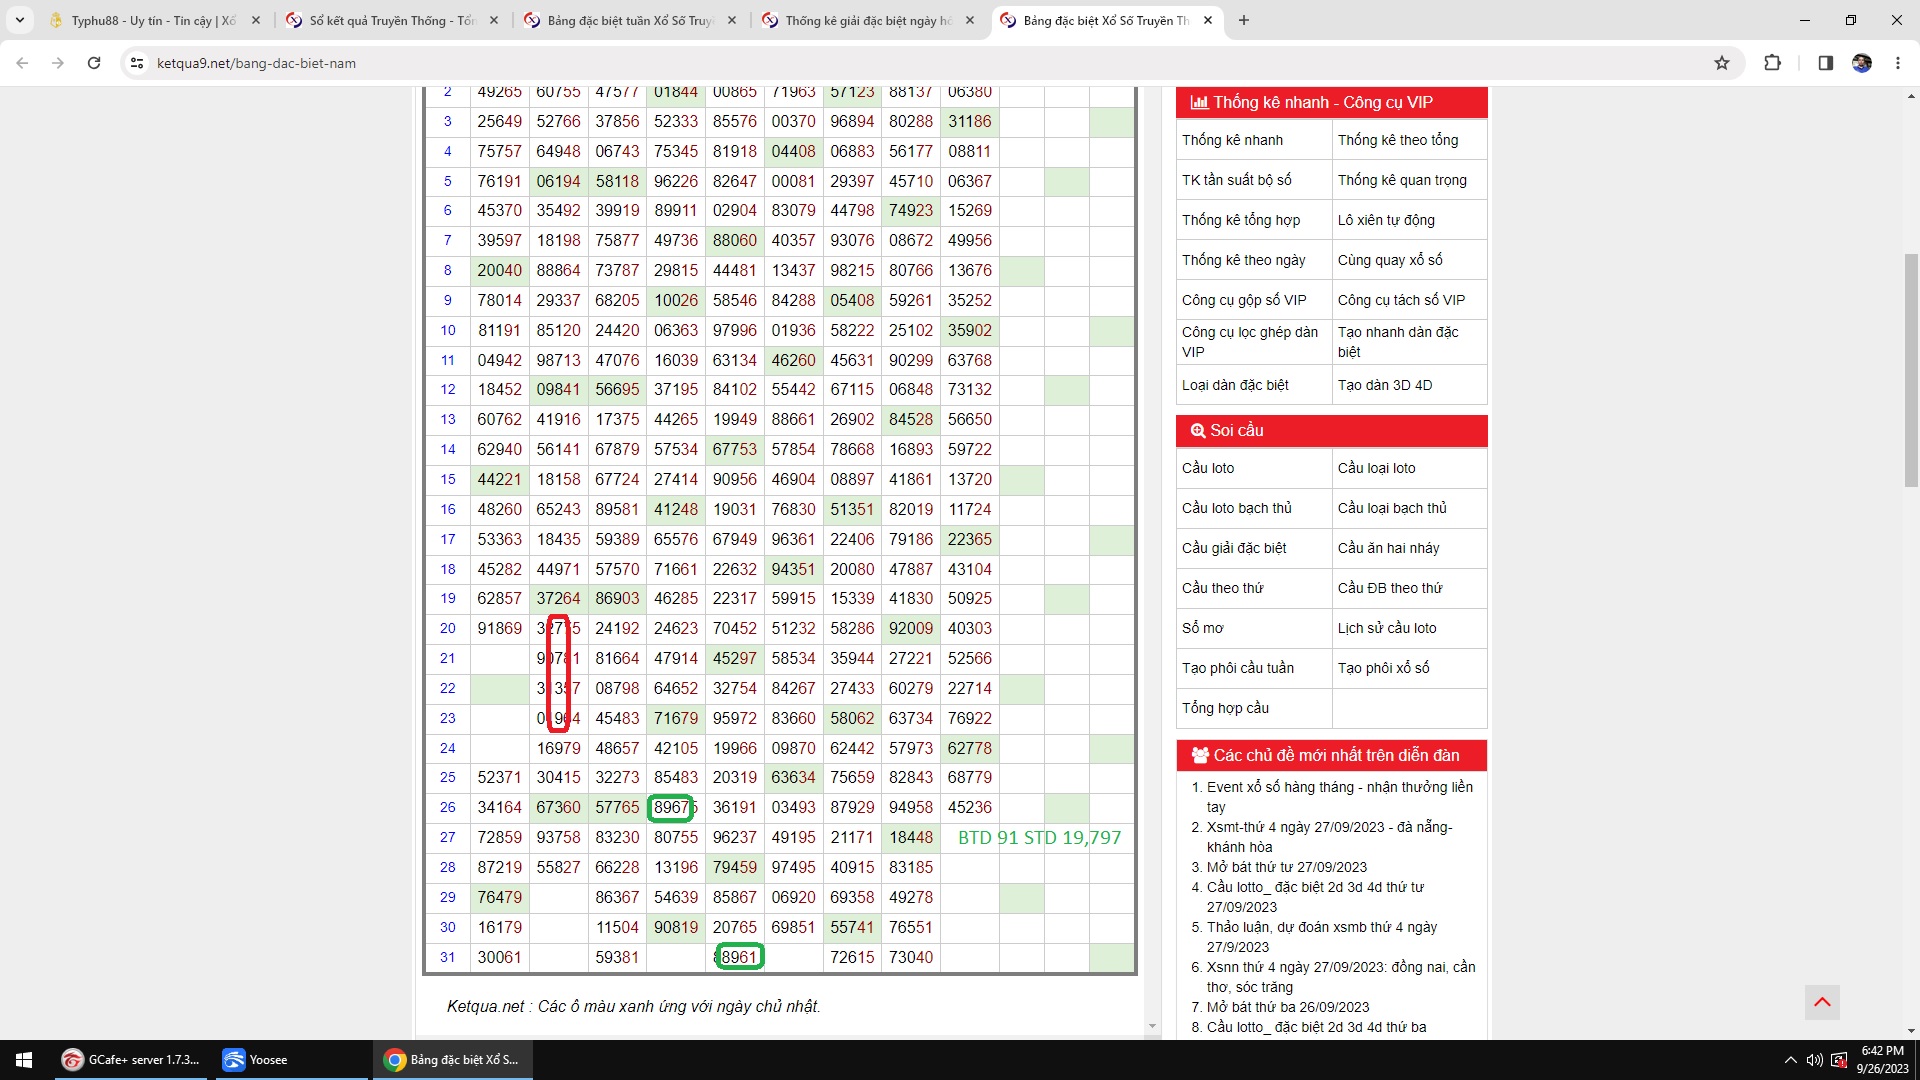This screenshot has width=1920, height=1080.
Task: Toggle the browser side panel icon
Action: tap(1825, 63)
